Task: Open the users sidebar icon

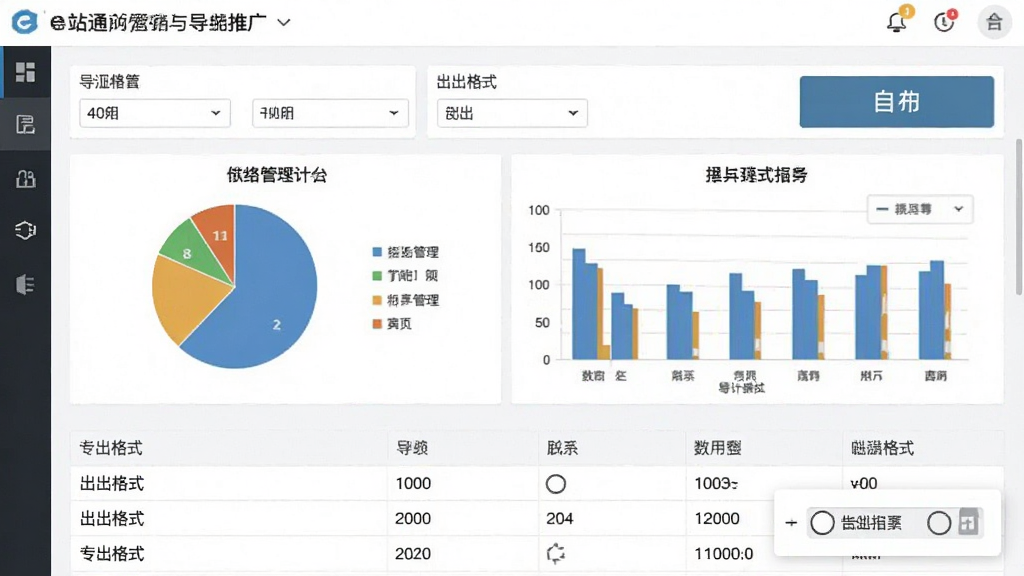Action: [25, 178]
